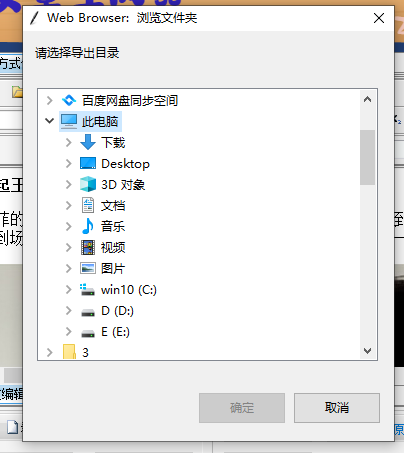Screen dimensions: 404x453
Task: Click the 此电脑 computer icon
Action: point(69,121)
